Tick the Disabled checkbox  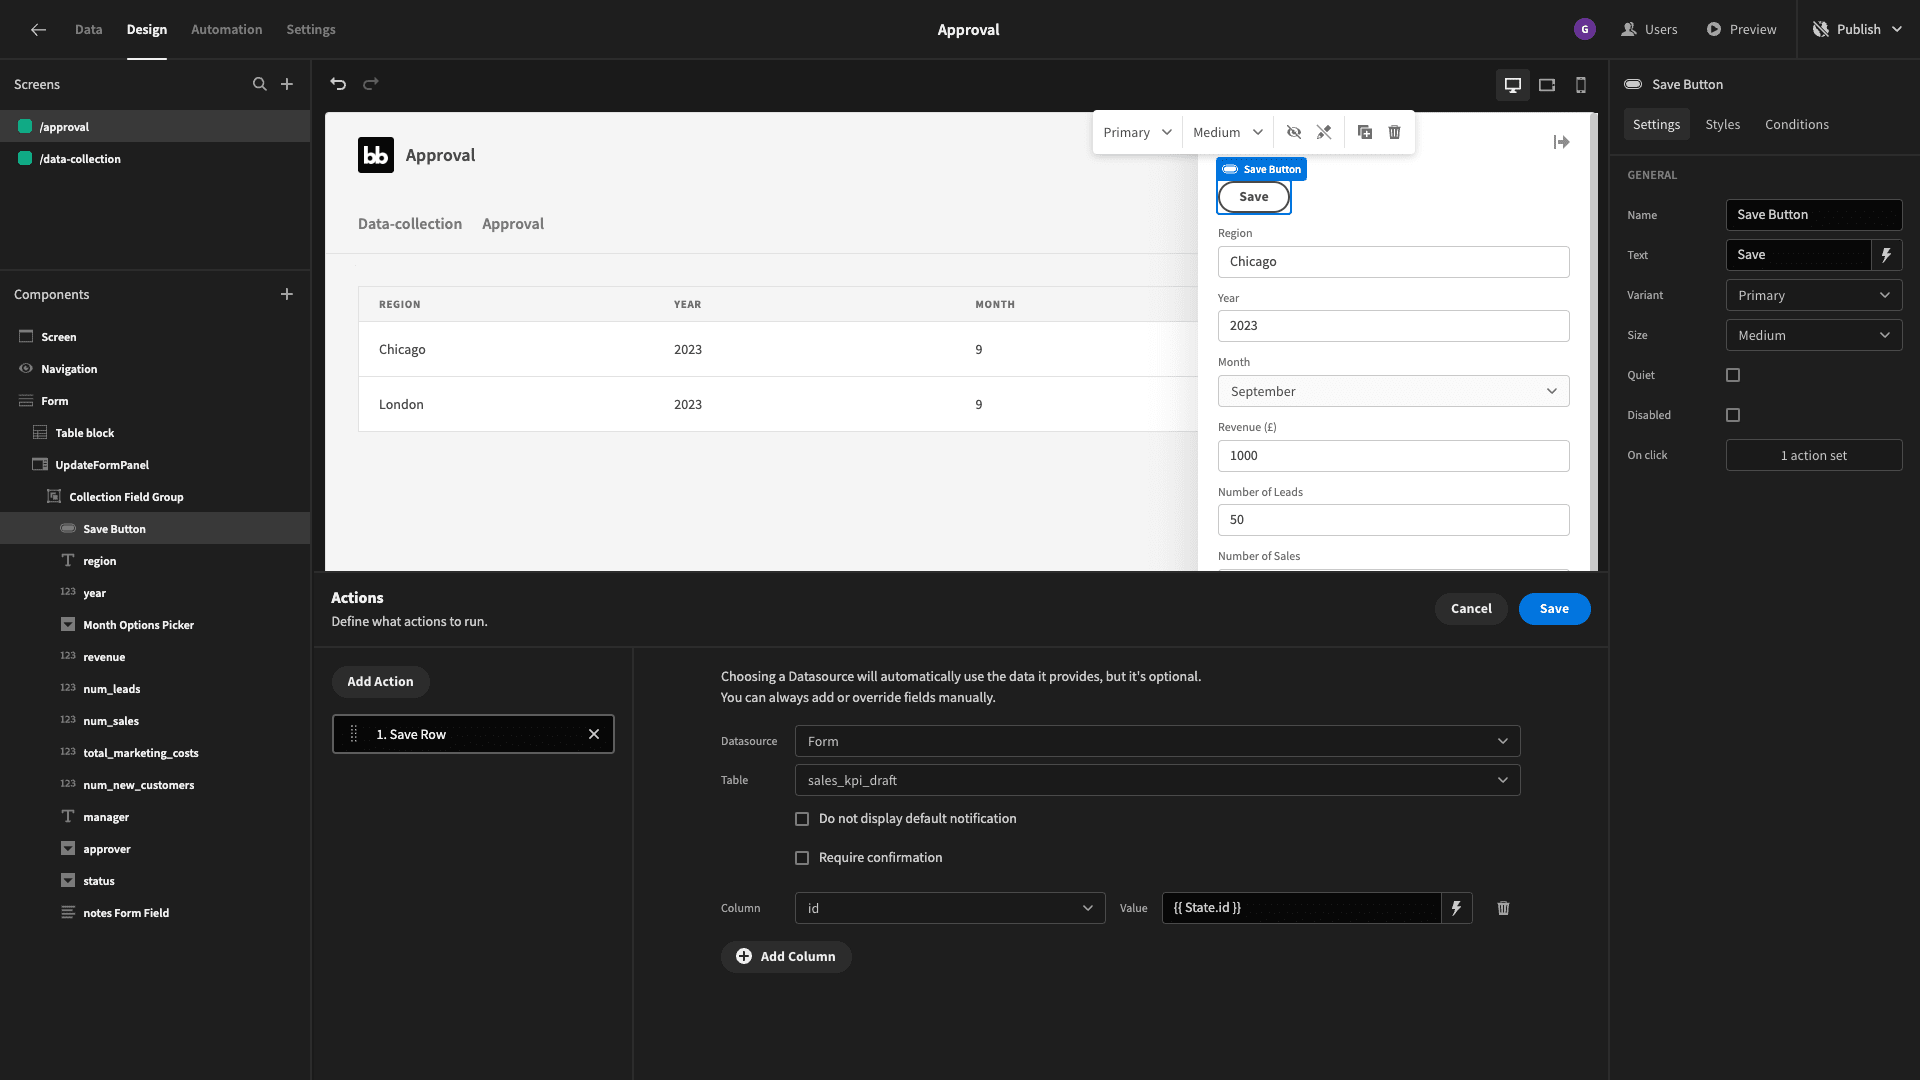1733,415
